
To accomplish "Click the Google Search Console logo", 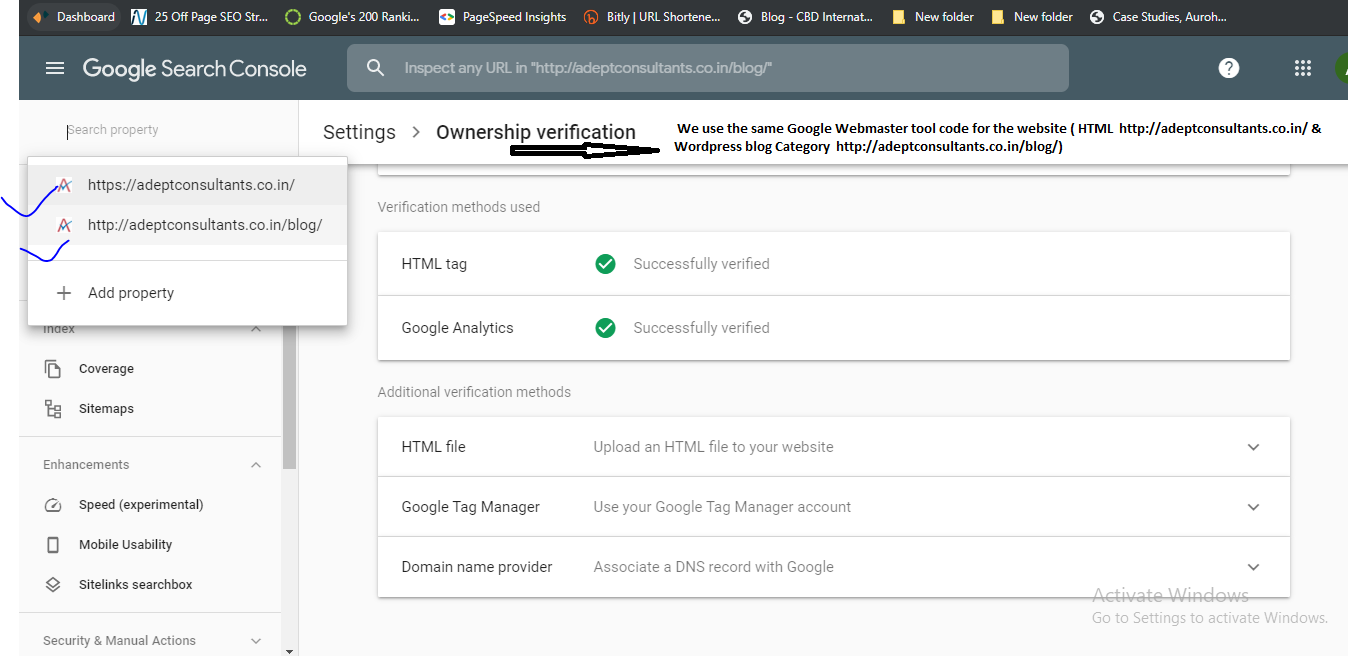I will pyautogui.click(x=195, y=68).
